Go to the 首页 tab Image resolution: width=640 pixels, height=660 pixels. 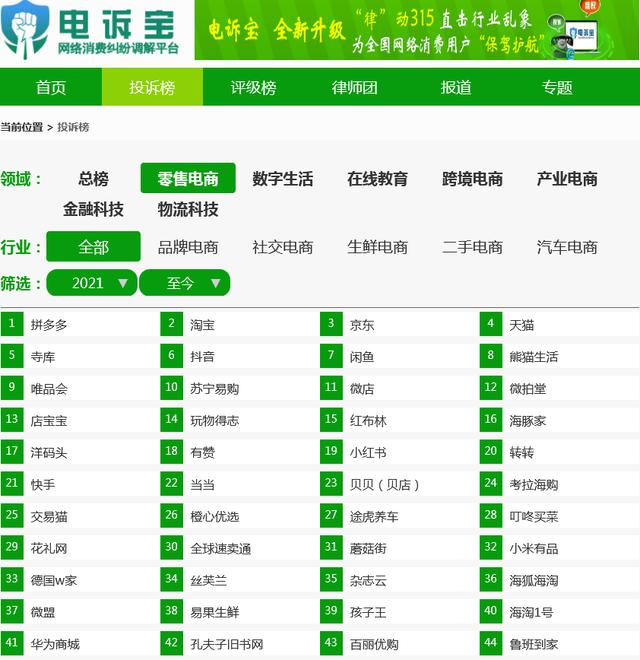[x=51, y=87]
